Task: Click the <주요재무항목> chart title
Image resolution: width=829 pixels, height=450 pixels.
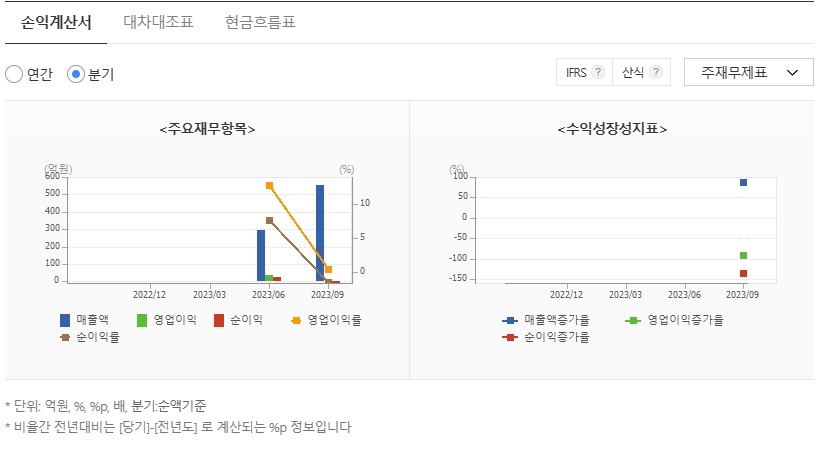Action: click(207, 129)
